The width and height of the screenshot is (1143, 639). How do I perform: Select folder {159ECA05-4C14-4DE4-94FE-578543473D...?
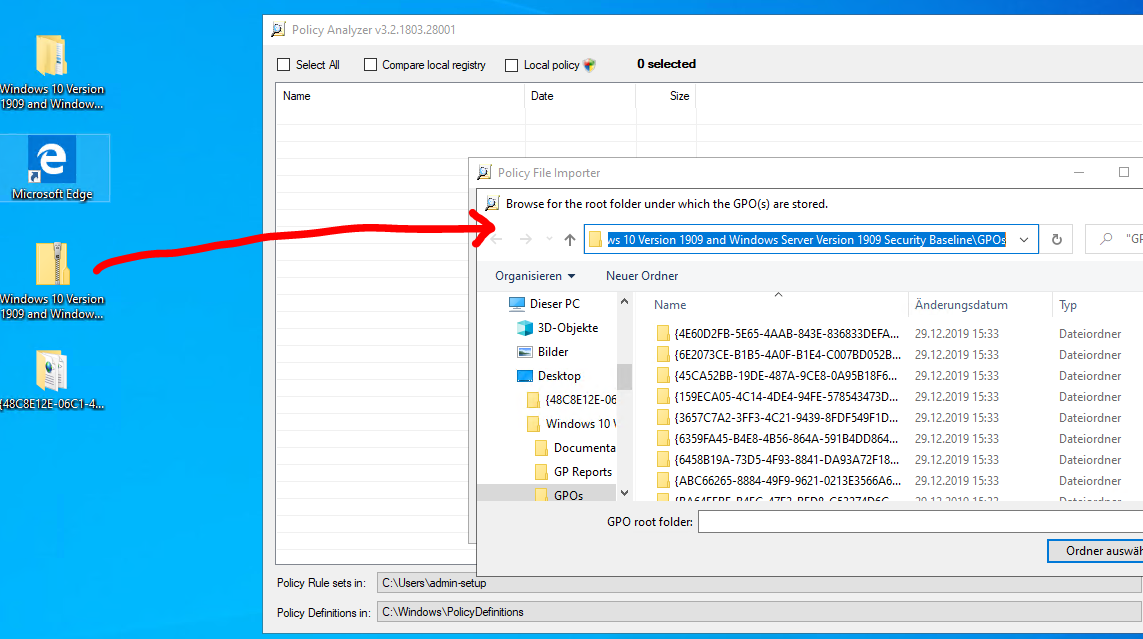pyautogui.click(x=777, y=397)
